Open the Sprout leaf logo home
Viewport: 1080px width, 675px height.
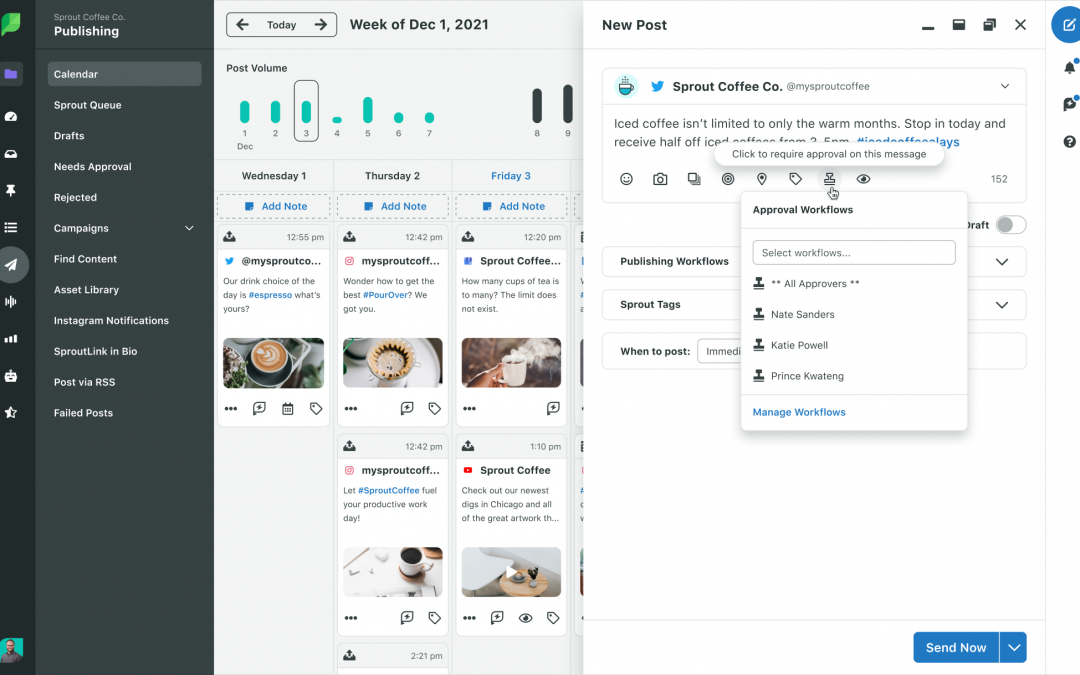pos(11,23)
